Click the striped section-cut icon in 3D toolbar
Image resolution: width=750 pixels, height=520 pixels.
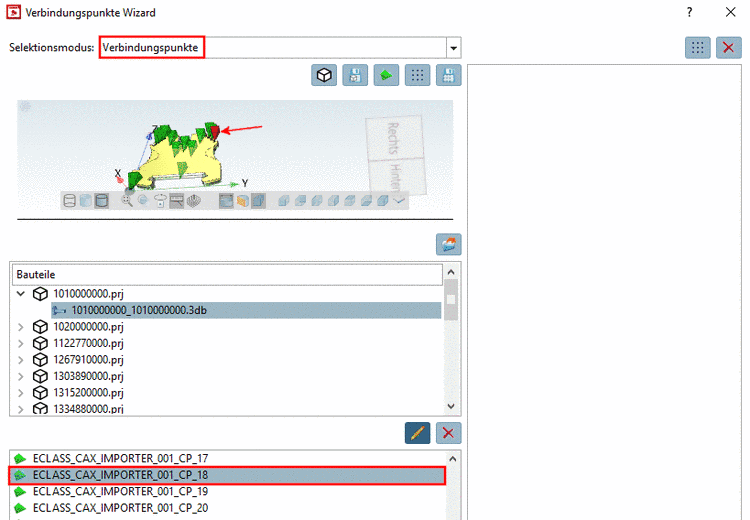coord(193,201)
